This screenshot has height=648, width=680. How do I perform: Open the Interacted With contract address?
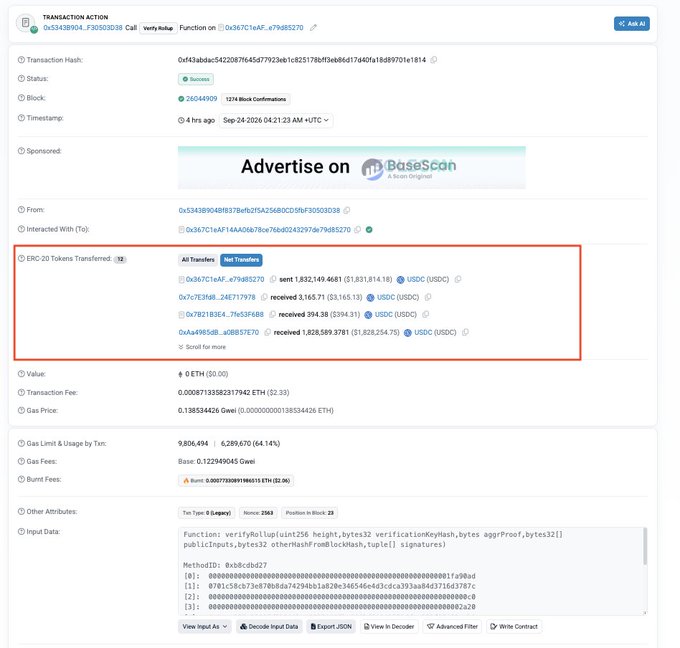[268, 230]
